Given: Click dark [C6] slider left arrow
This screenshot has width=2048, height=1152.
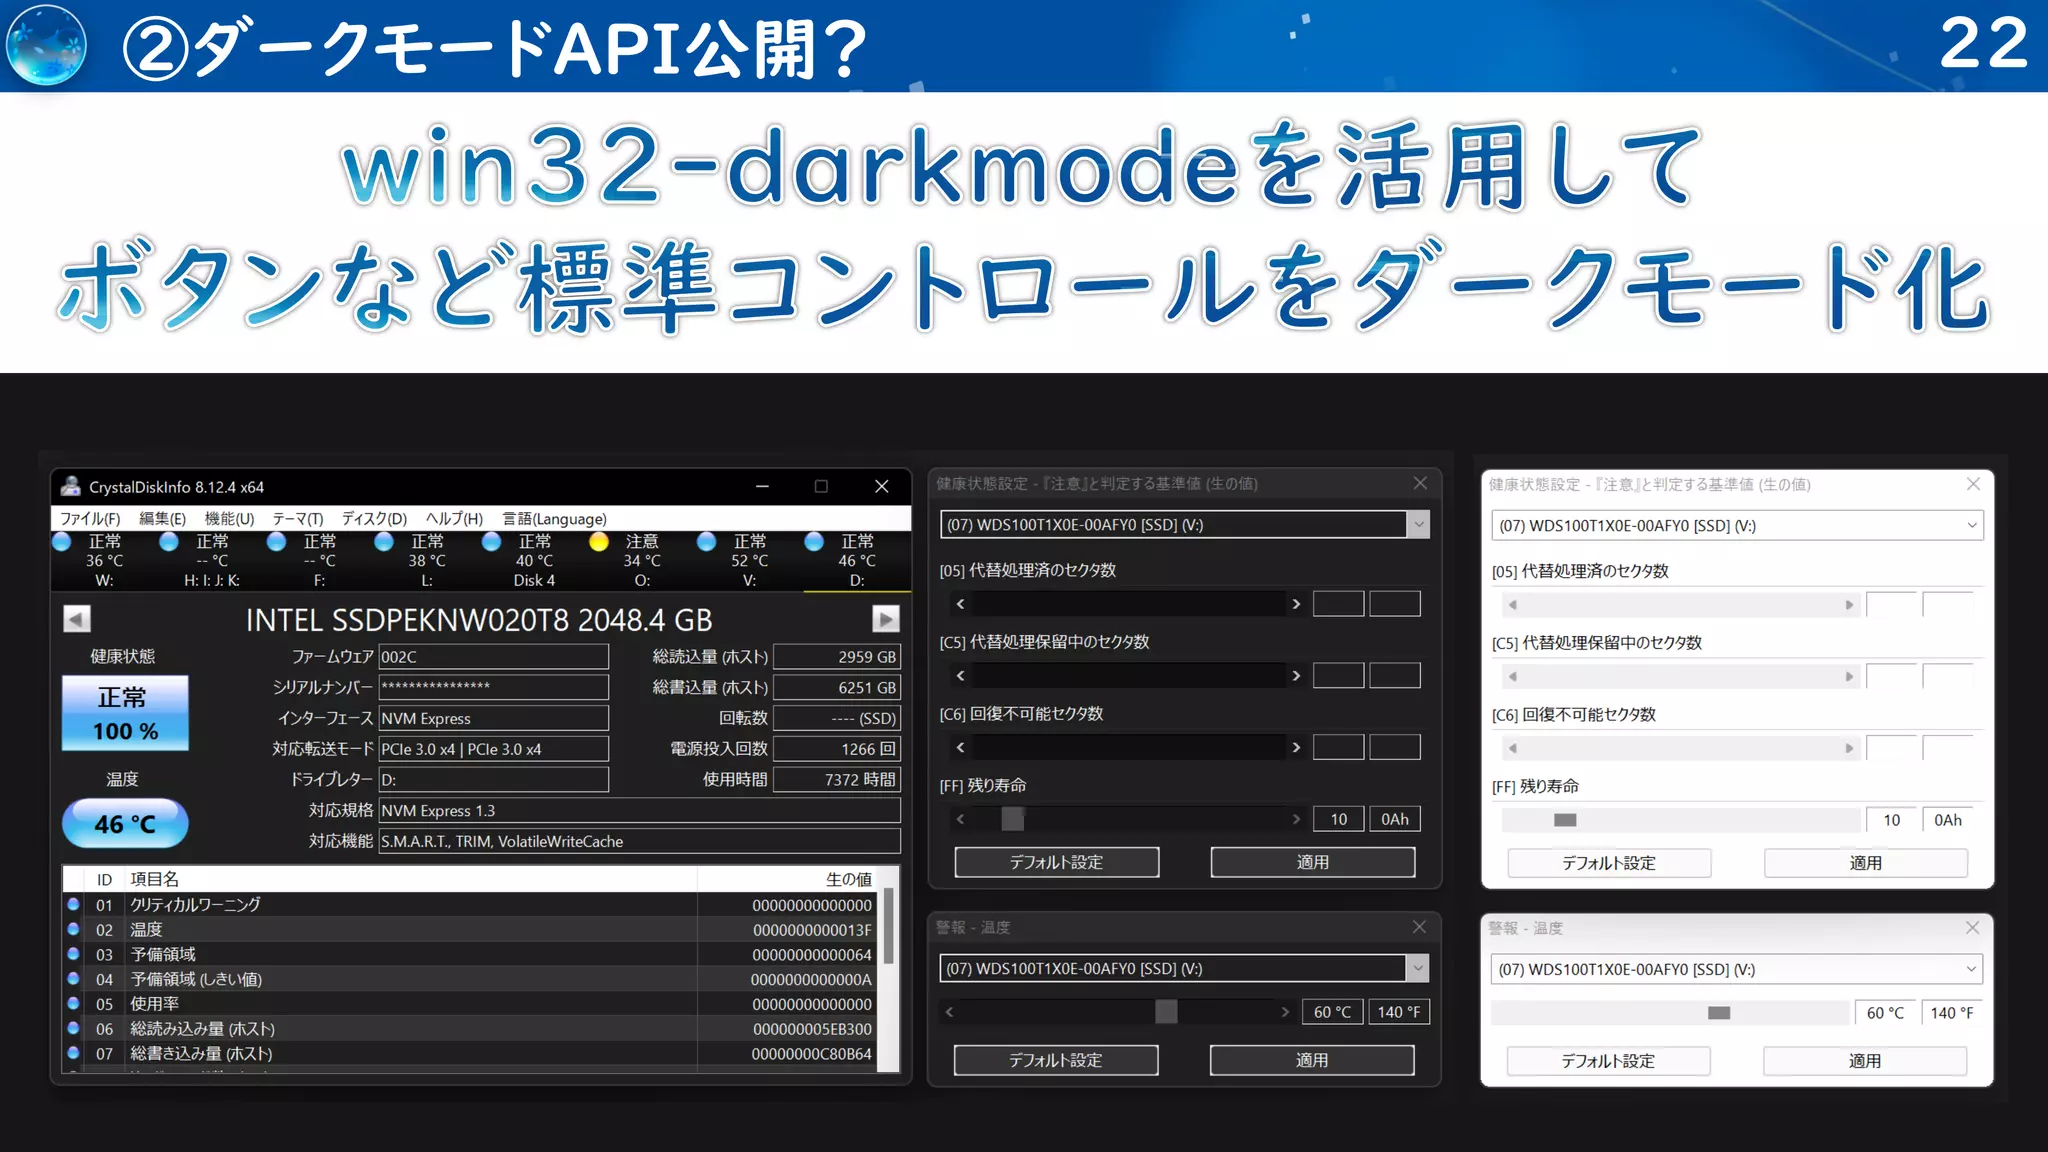Looking at the screenshot, I should [960, 747].
